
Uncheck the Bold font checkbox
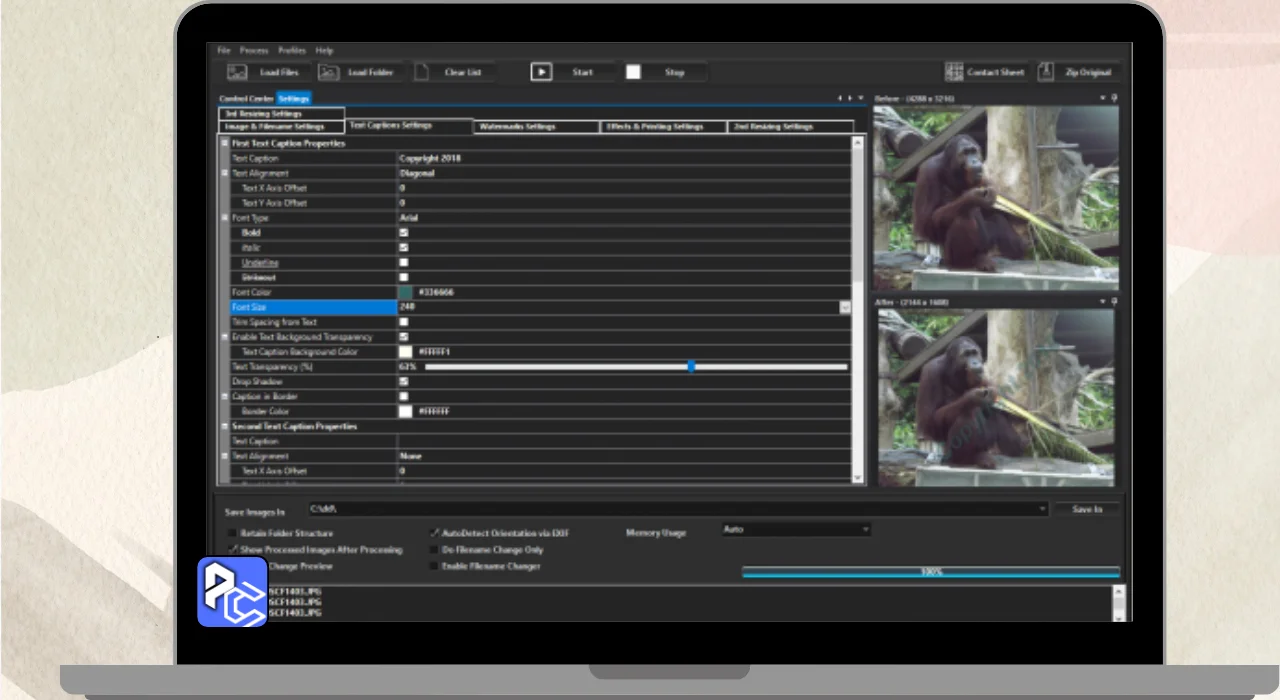[404, 233]
